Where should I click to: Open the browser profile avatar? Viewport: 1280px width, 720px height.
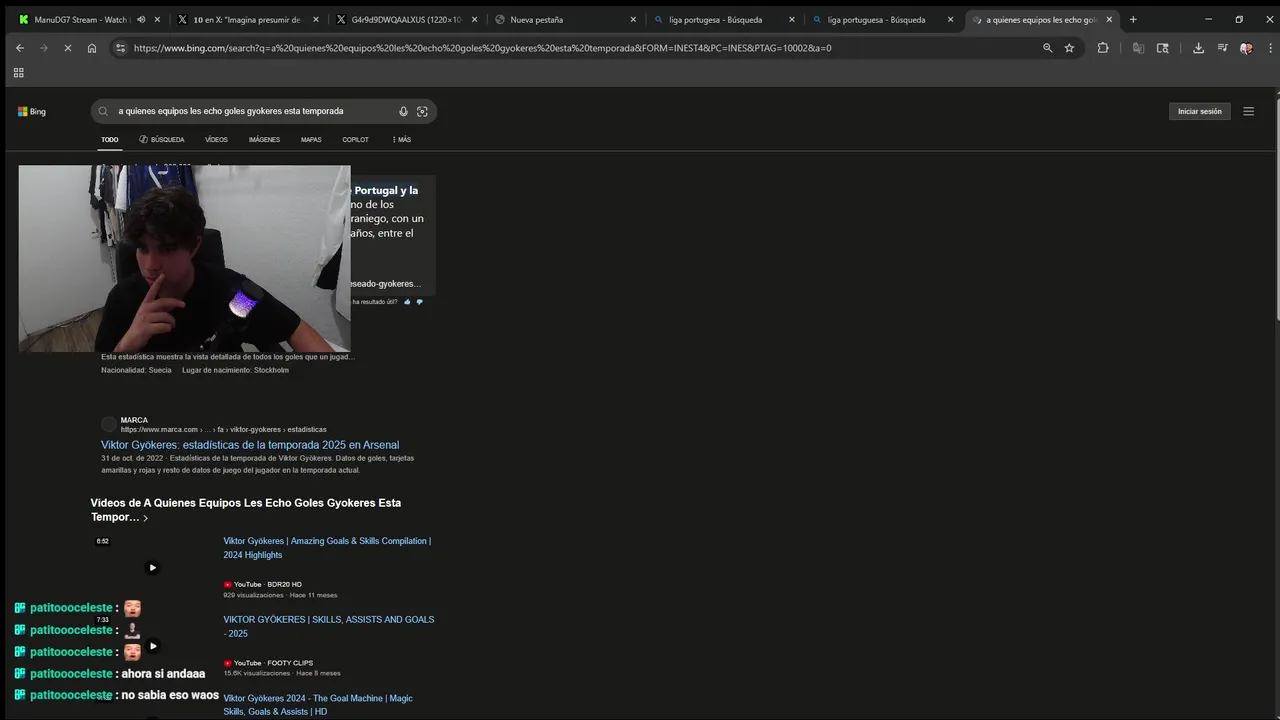1246,48
